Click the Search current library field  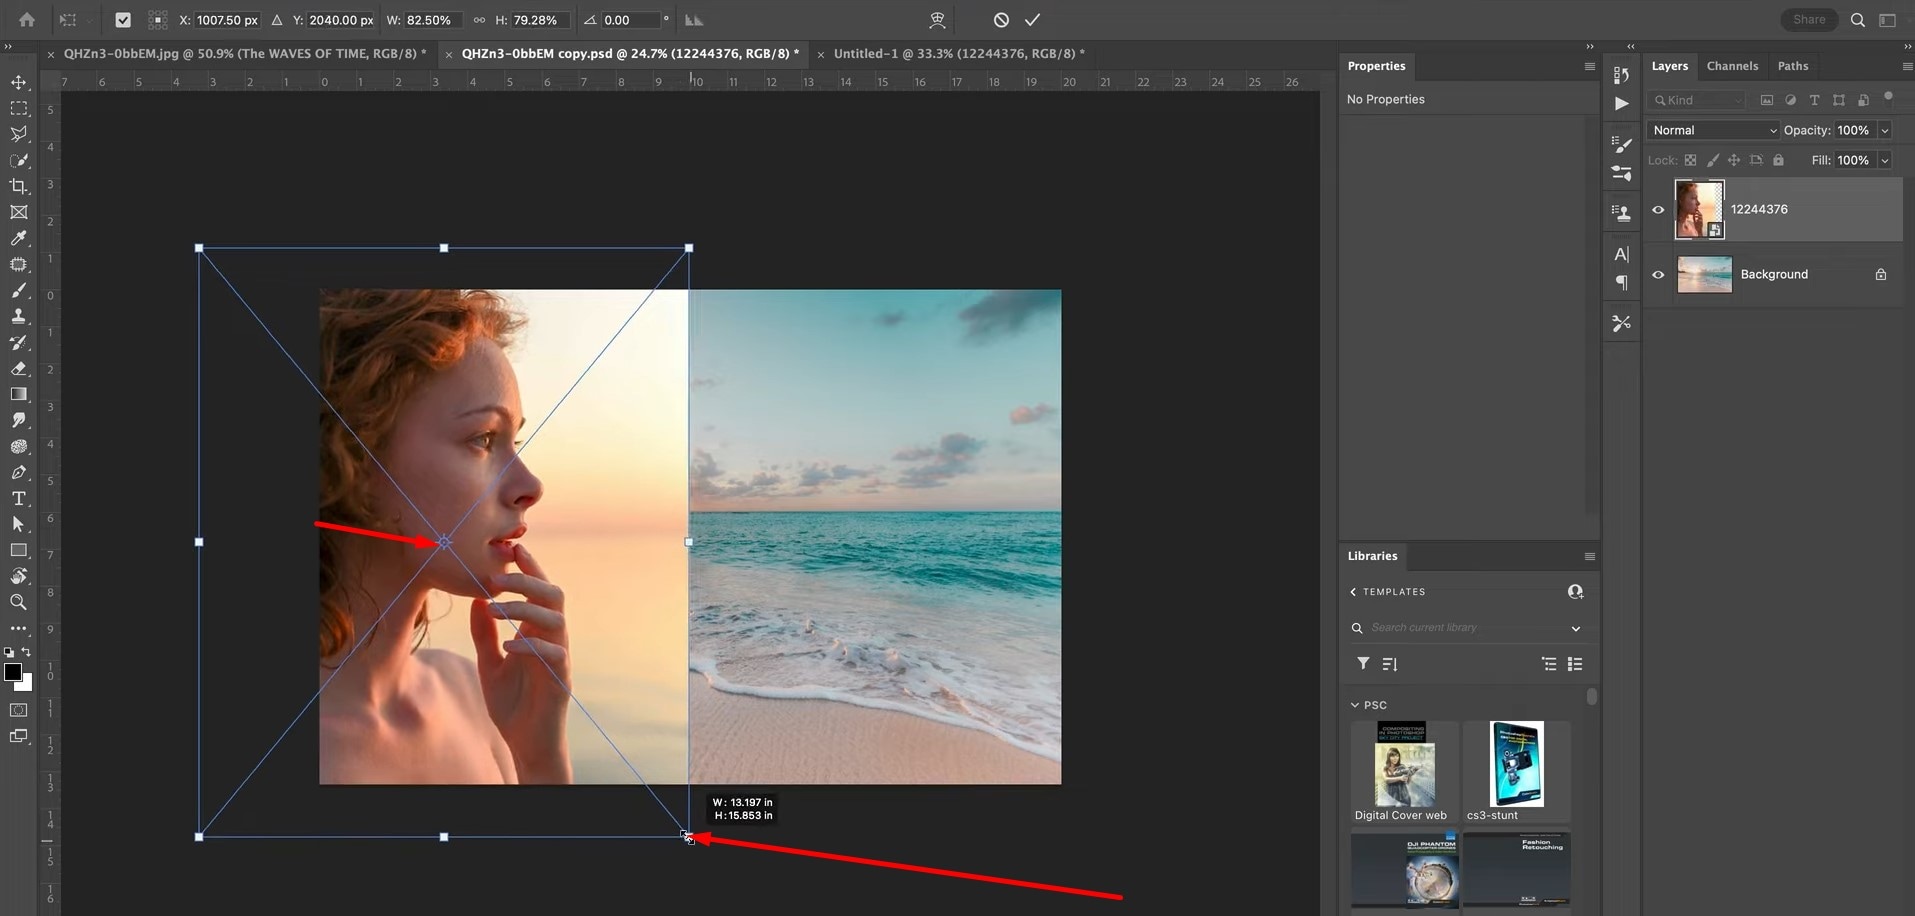pyautogui.click(x=1467, y=628)
